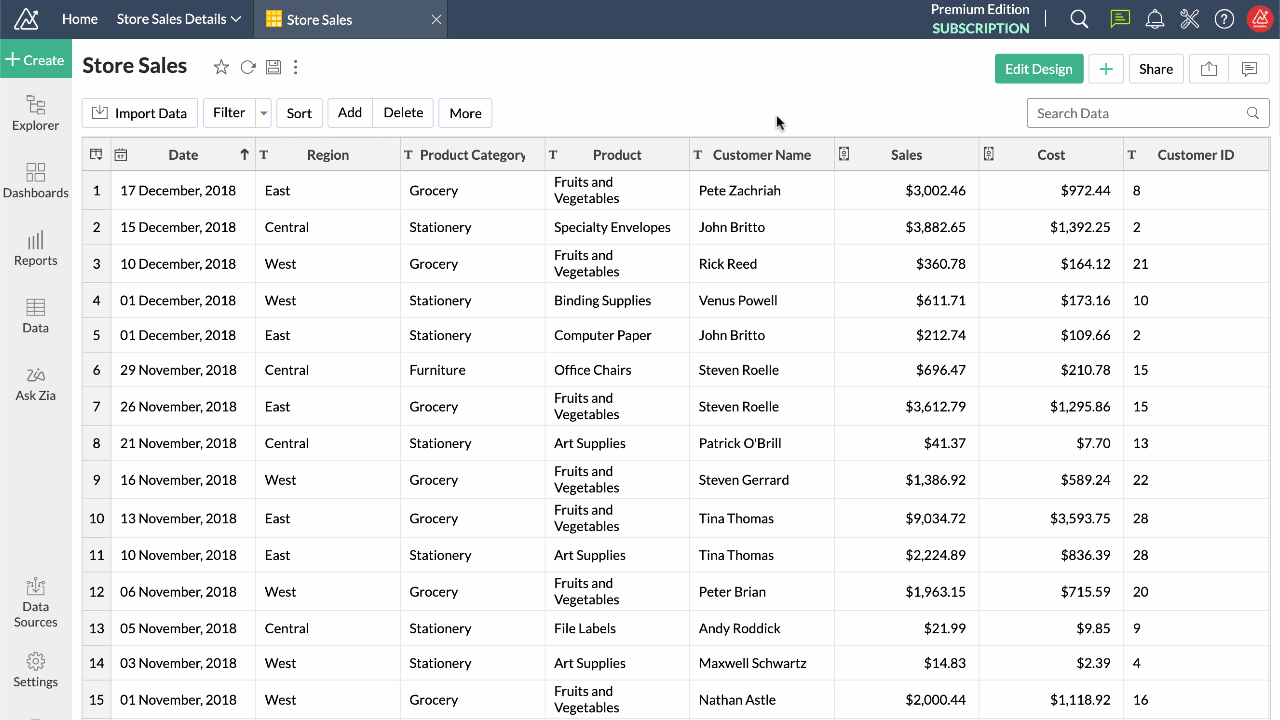Click the Zoho Analytics logo icon
This screenshot has height=720, width=1280.
click(x=26, y=19)
